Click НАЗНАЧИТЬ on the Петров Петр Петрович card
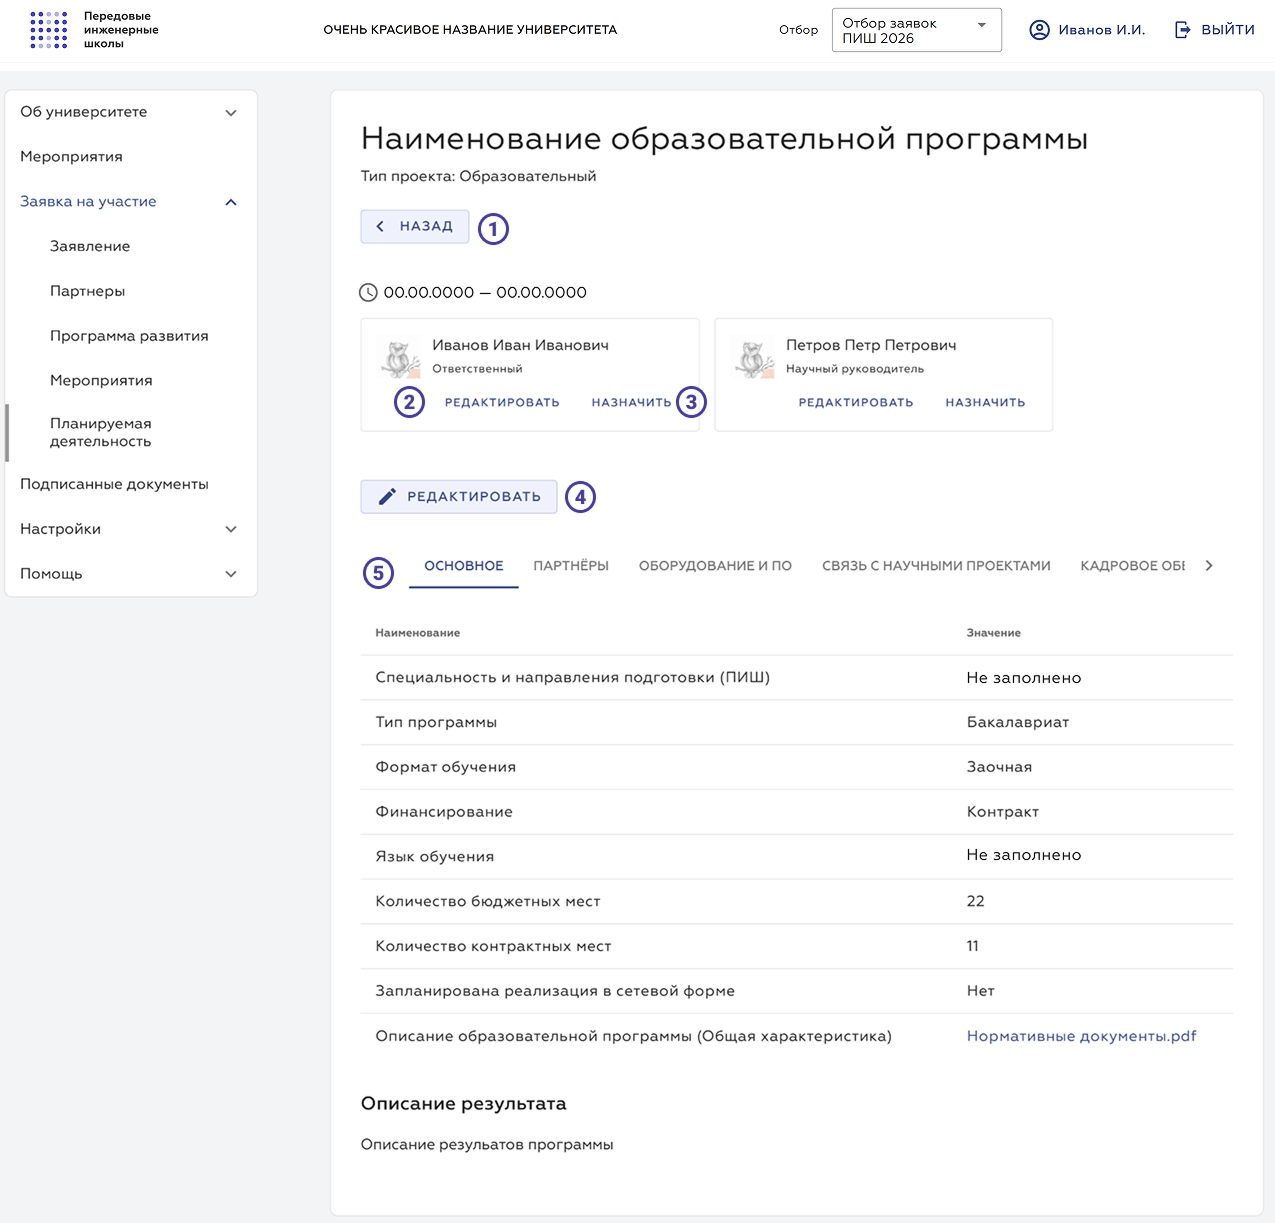 (985, 403)
